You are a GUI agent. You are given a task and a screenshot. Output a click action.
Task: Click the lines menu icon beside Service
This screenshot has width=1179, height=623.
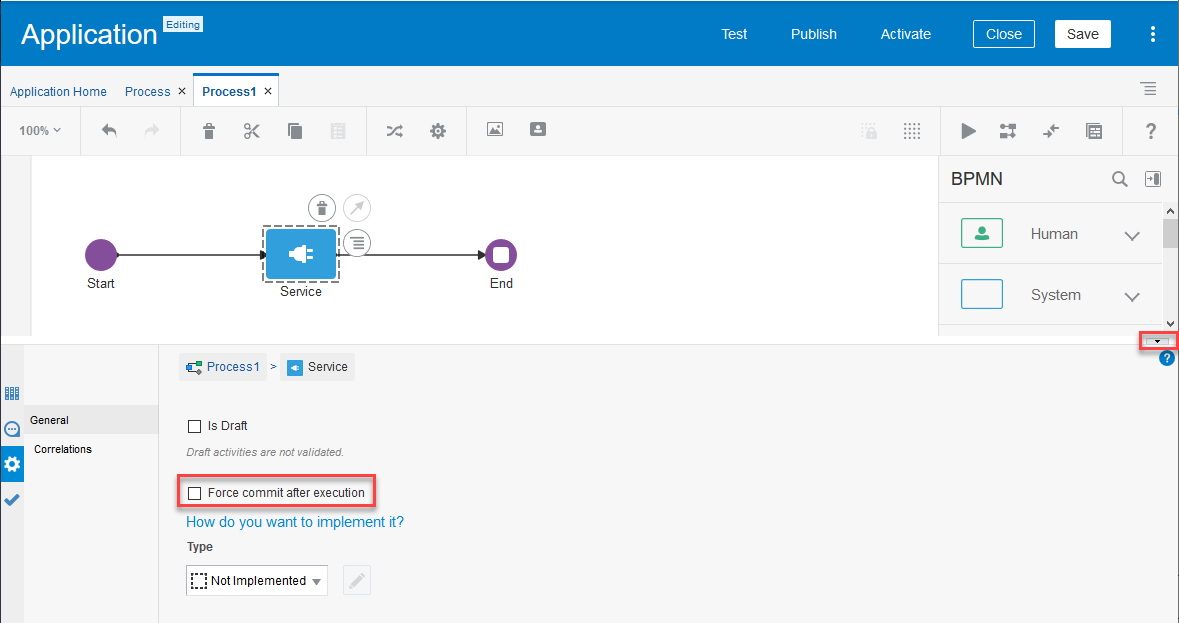point(357,243)
